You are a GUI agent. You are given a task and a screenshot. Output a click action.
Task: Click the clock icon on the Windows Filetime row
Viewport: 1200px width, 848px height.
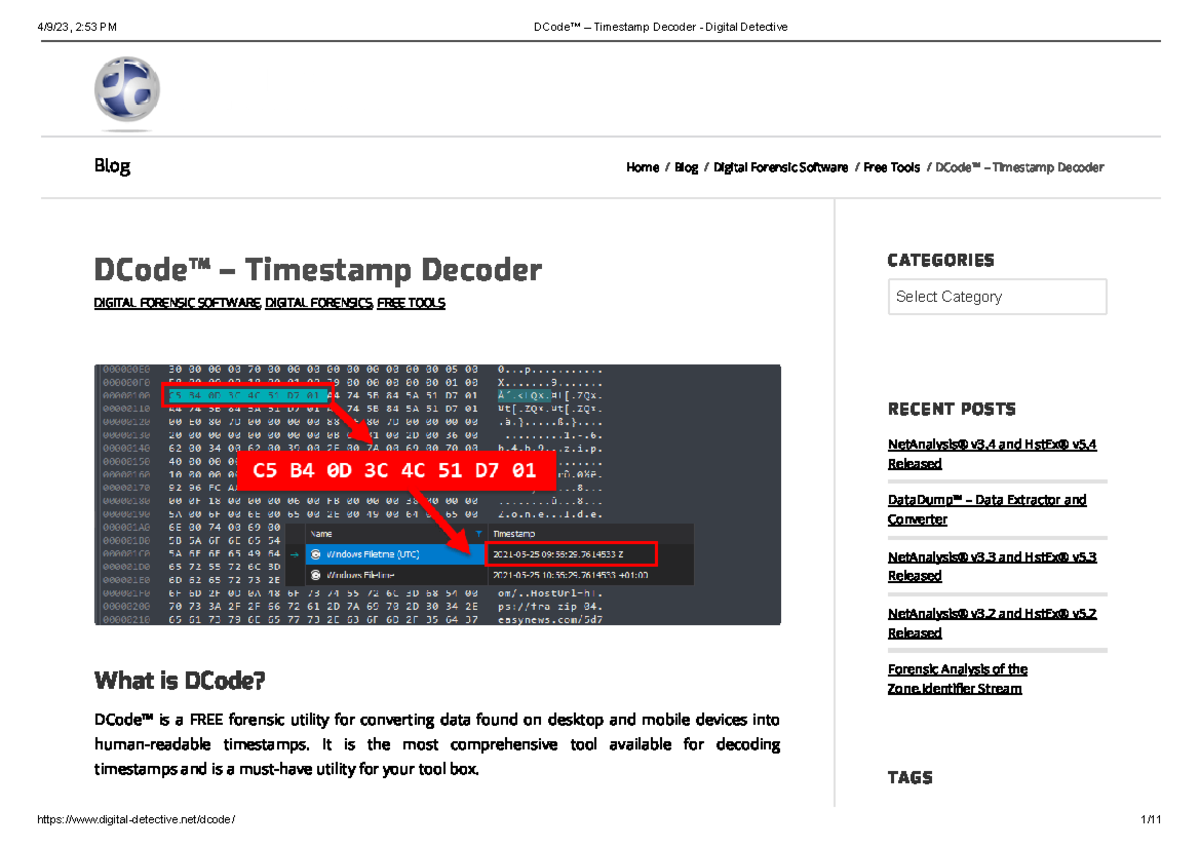point(316,575)
